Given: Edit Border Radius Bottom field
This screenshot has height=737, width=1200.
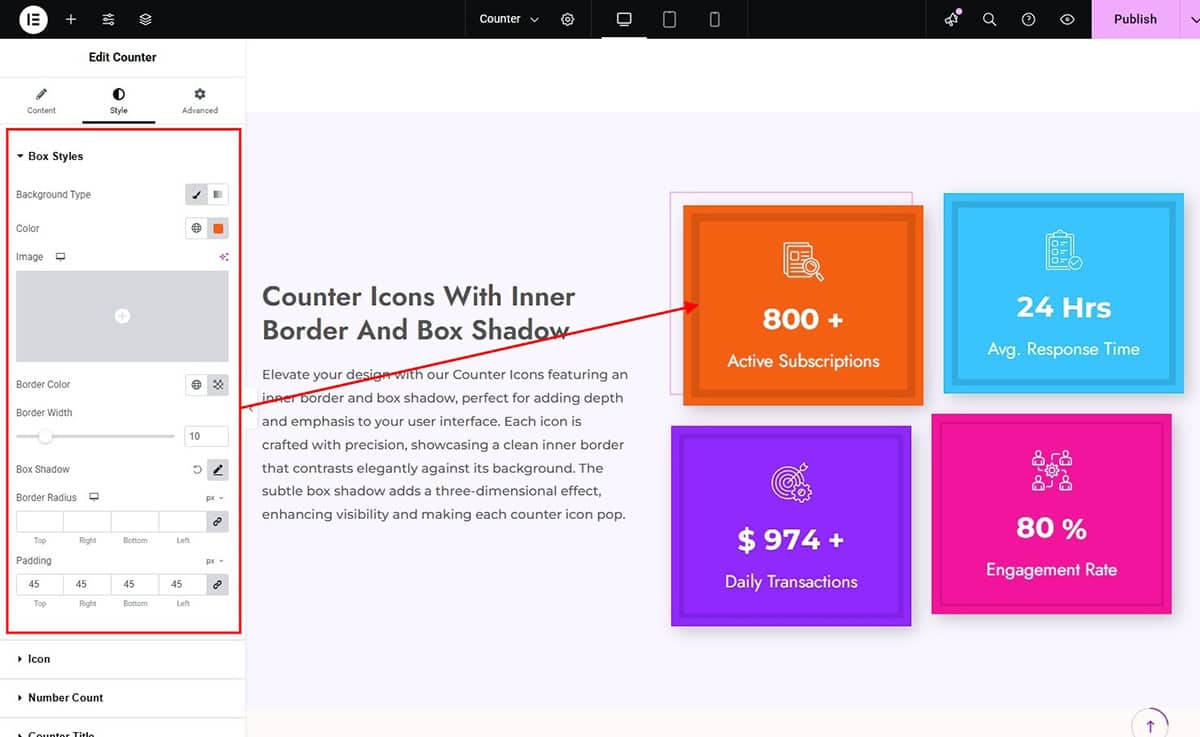Looking at the screenshot, I should point(135,522).
